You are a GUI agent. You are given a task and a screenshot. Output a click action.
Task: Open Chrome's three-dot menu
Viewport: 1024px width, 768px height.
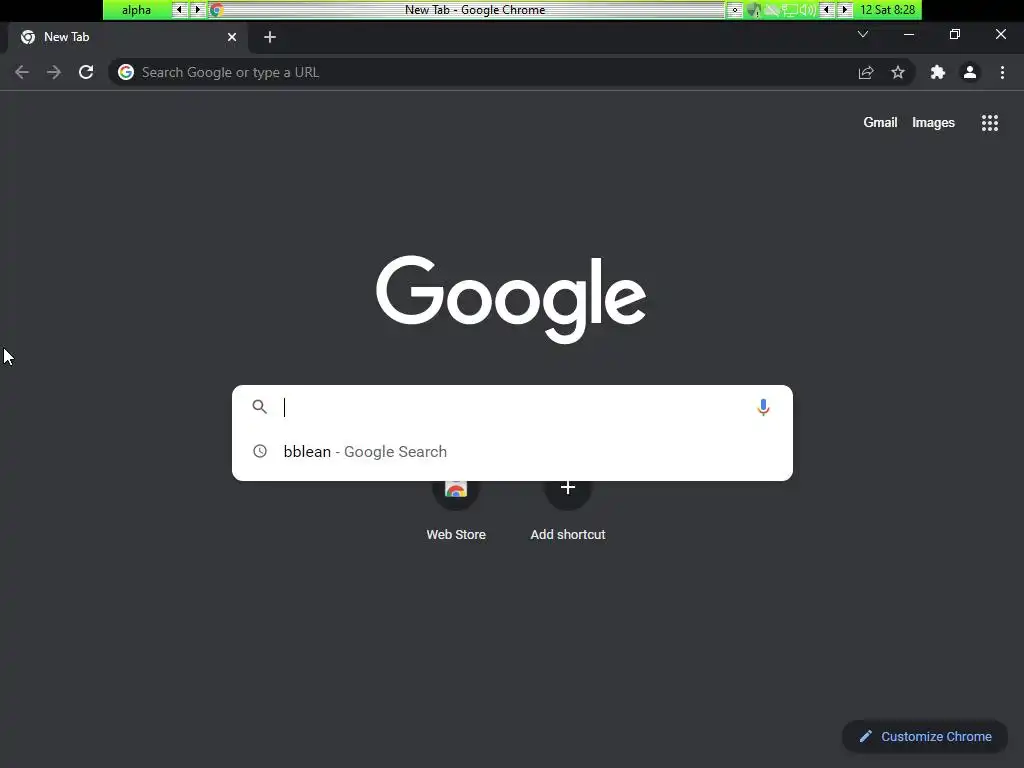1002,72
